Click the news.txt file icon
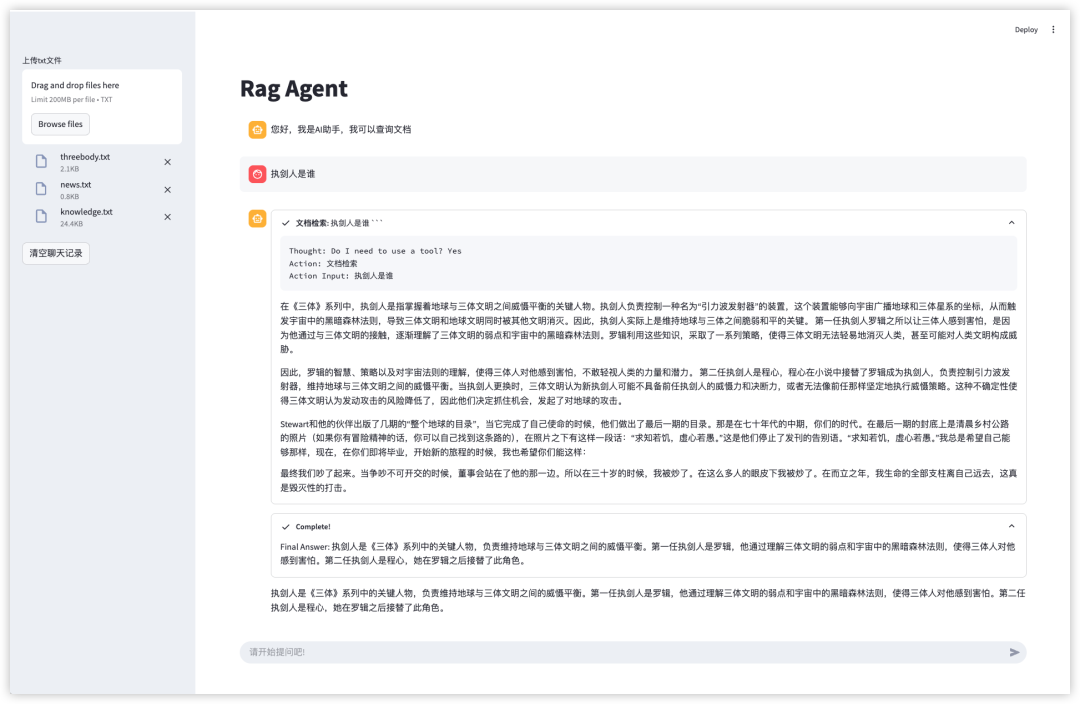The width and height of the screenshot is (1080, 704). 41,189
